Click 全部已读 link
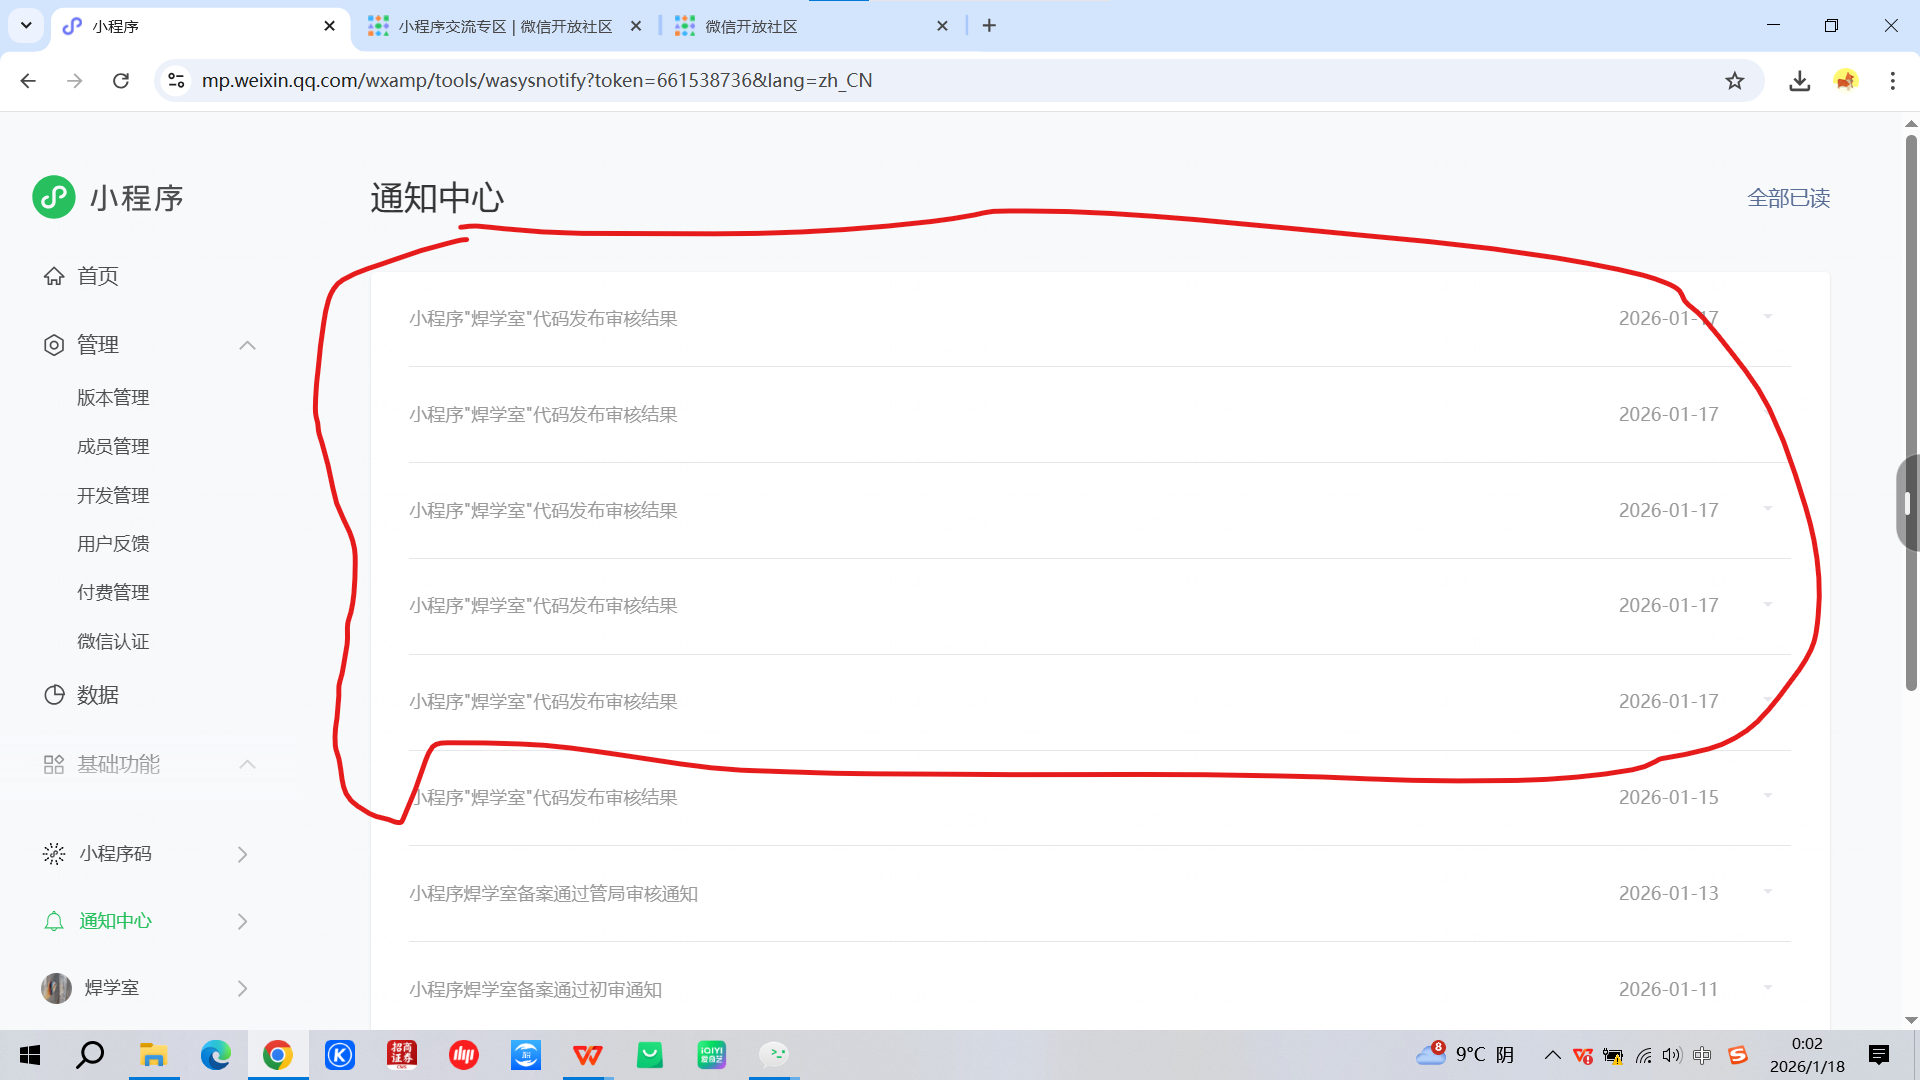The width and height of the screenshot is (1920, 1080). (x=1788, y=198)
